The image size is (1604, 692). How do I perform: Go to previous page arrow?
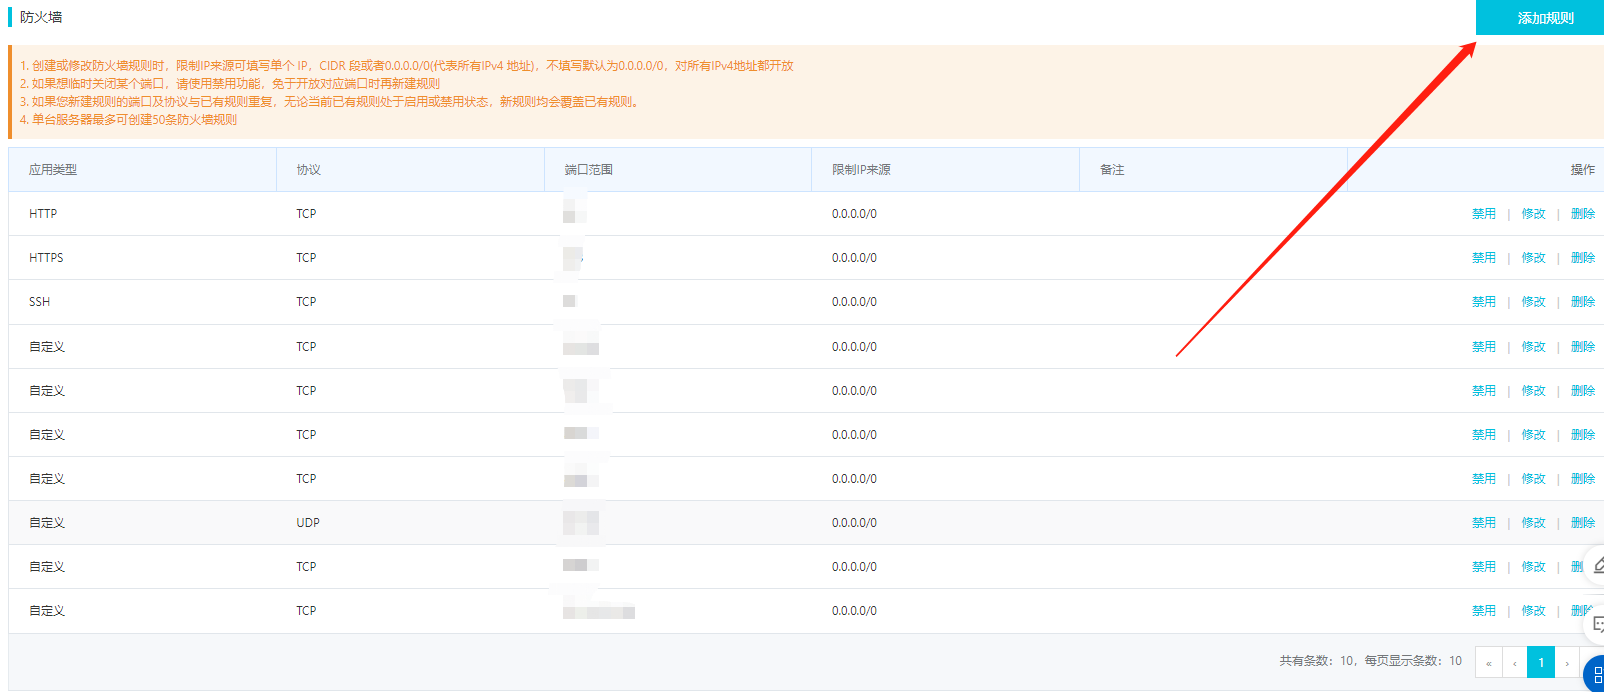tap(1514, 662)
